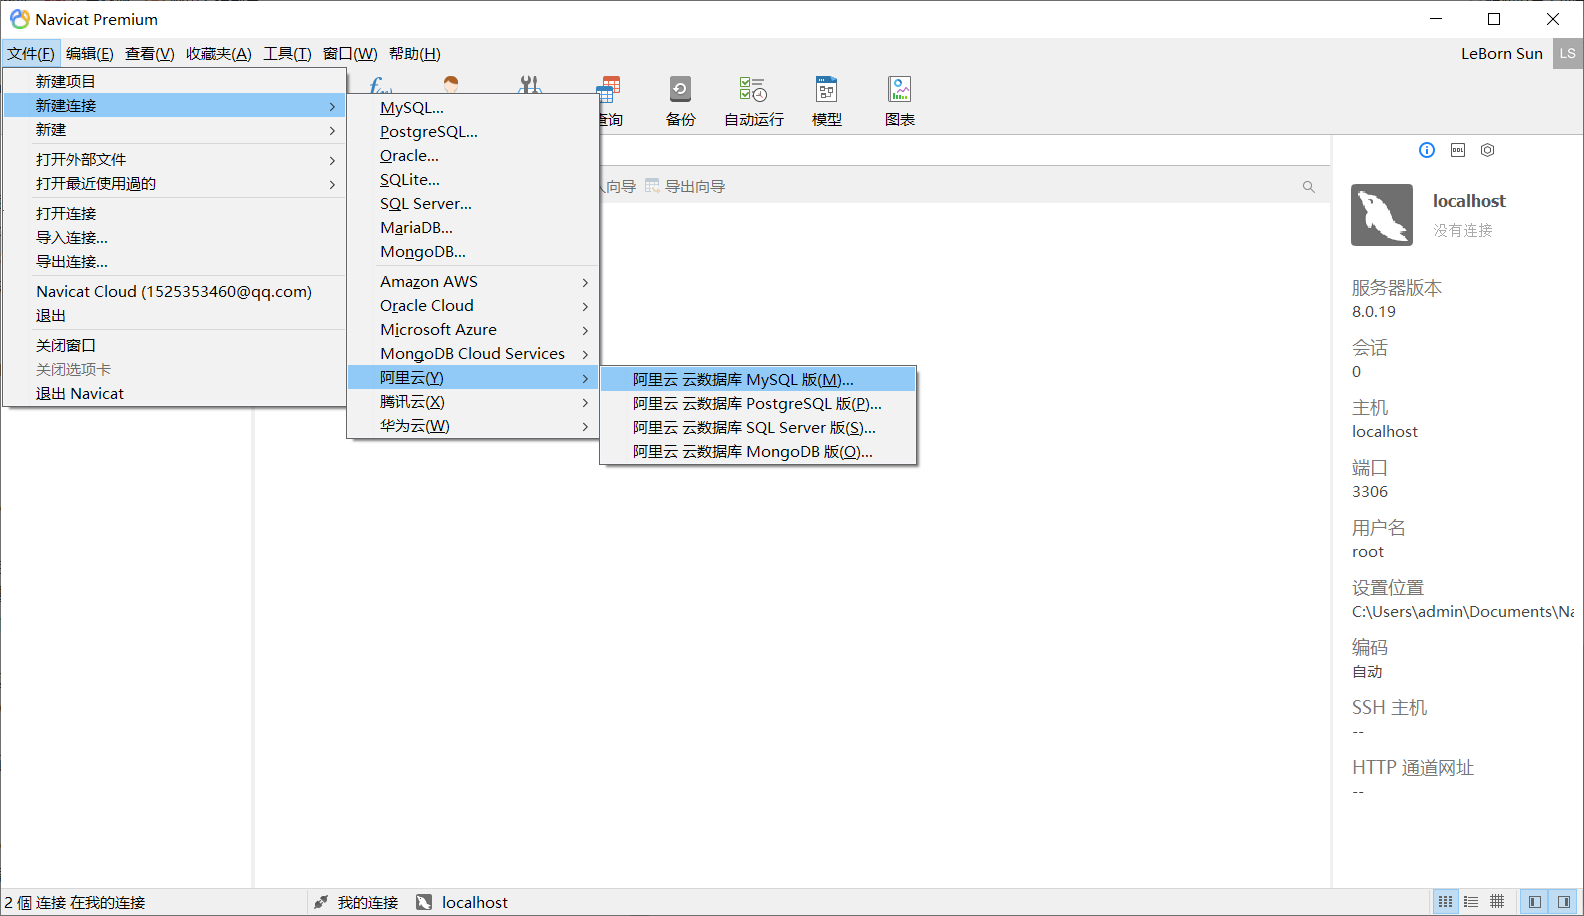Open the View menu

pyautogui.click(x=150, y=54)
